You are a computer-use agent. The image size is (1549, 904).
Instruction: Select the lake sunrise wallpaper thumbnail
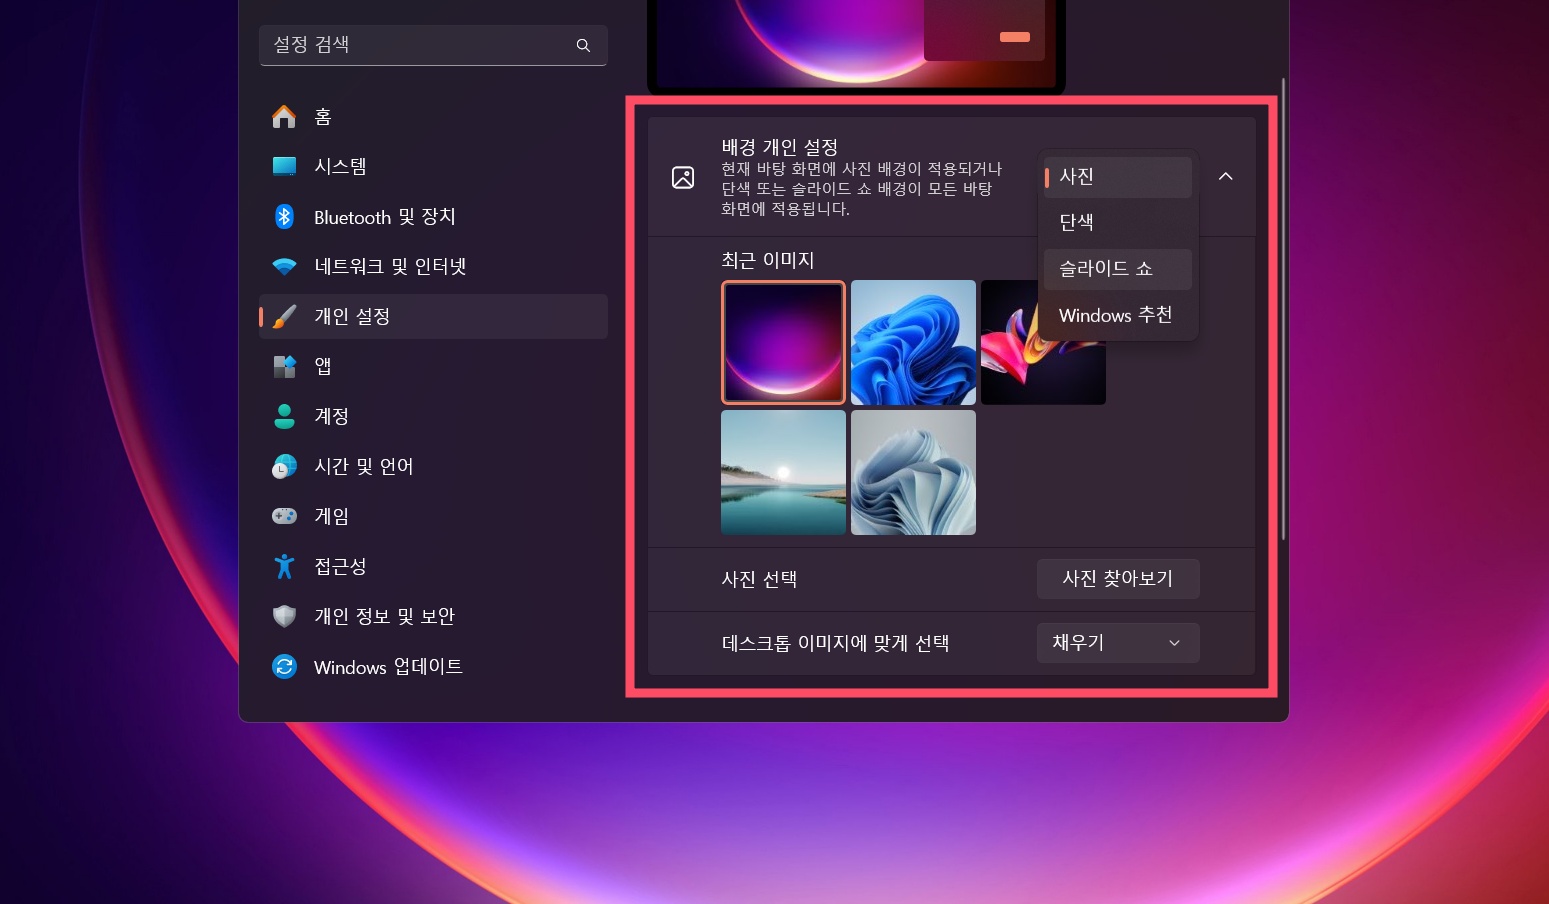coord(783,472)
